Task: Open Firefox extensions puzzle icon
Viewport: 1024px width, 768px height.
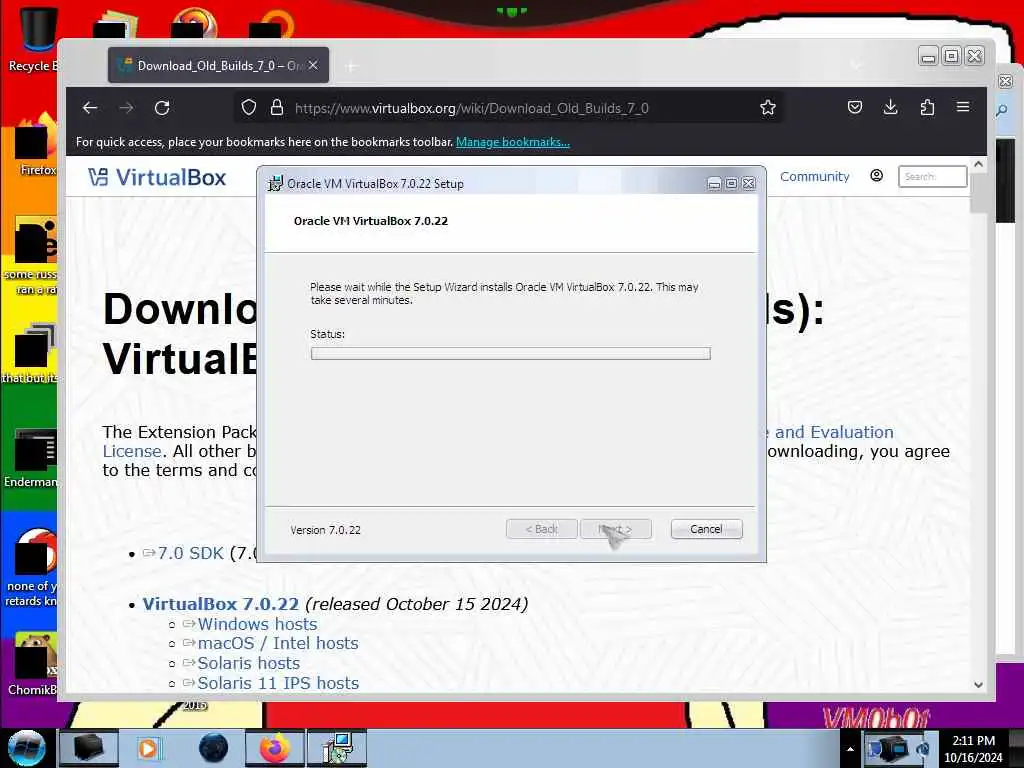Action: [x=927, y=107]
